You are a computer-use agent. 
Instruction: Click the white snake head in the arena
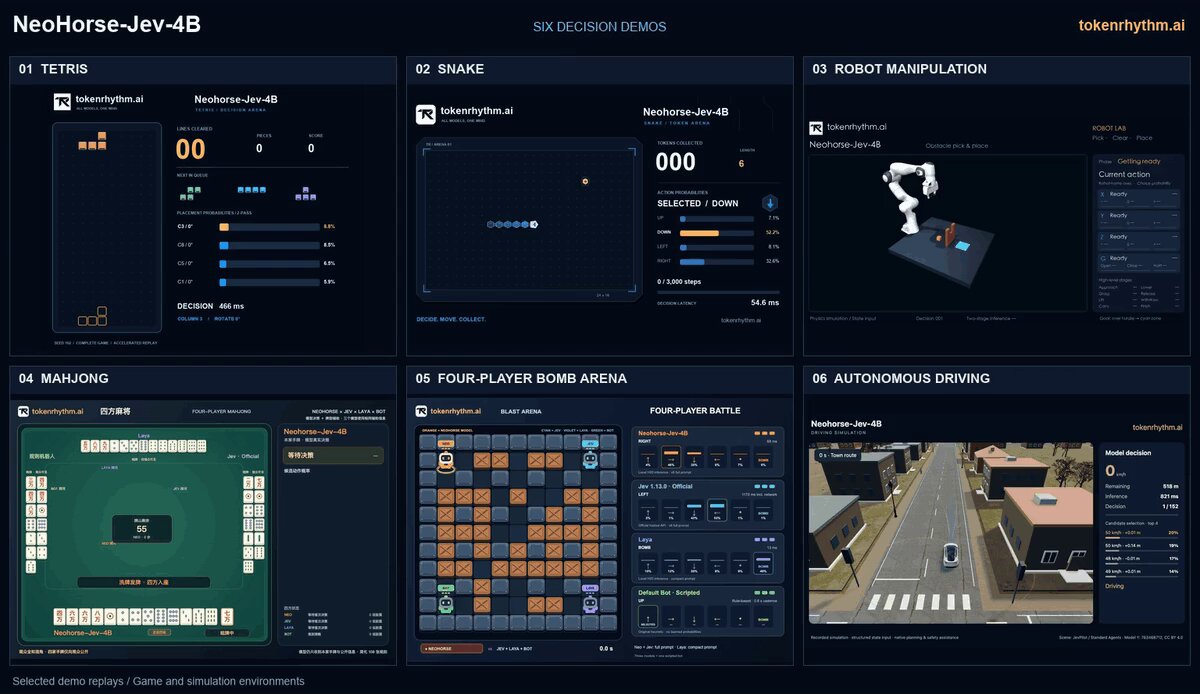534,224
